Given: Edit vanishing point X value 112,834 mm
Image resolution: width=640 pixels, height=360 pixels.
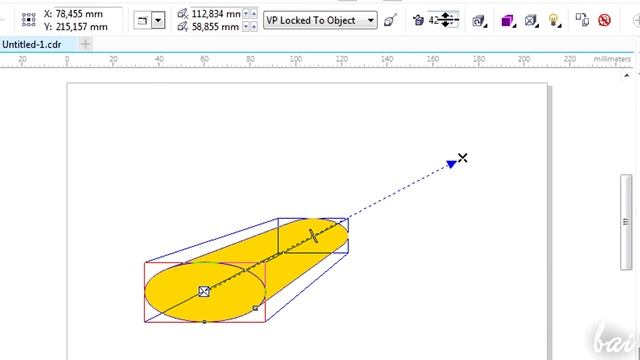Looking at the screenshot, I should (x=216, y=14).
